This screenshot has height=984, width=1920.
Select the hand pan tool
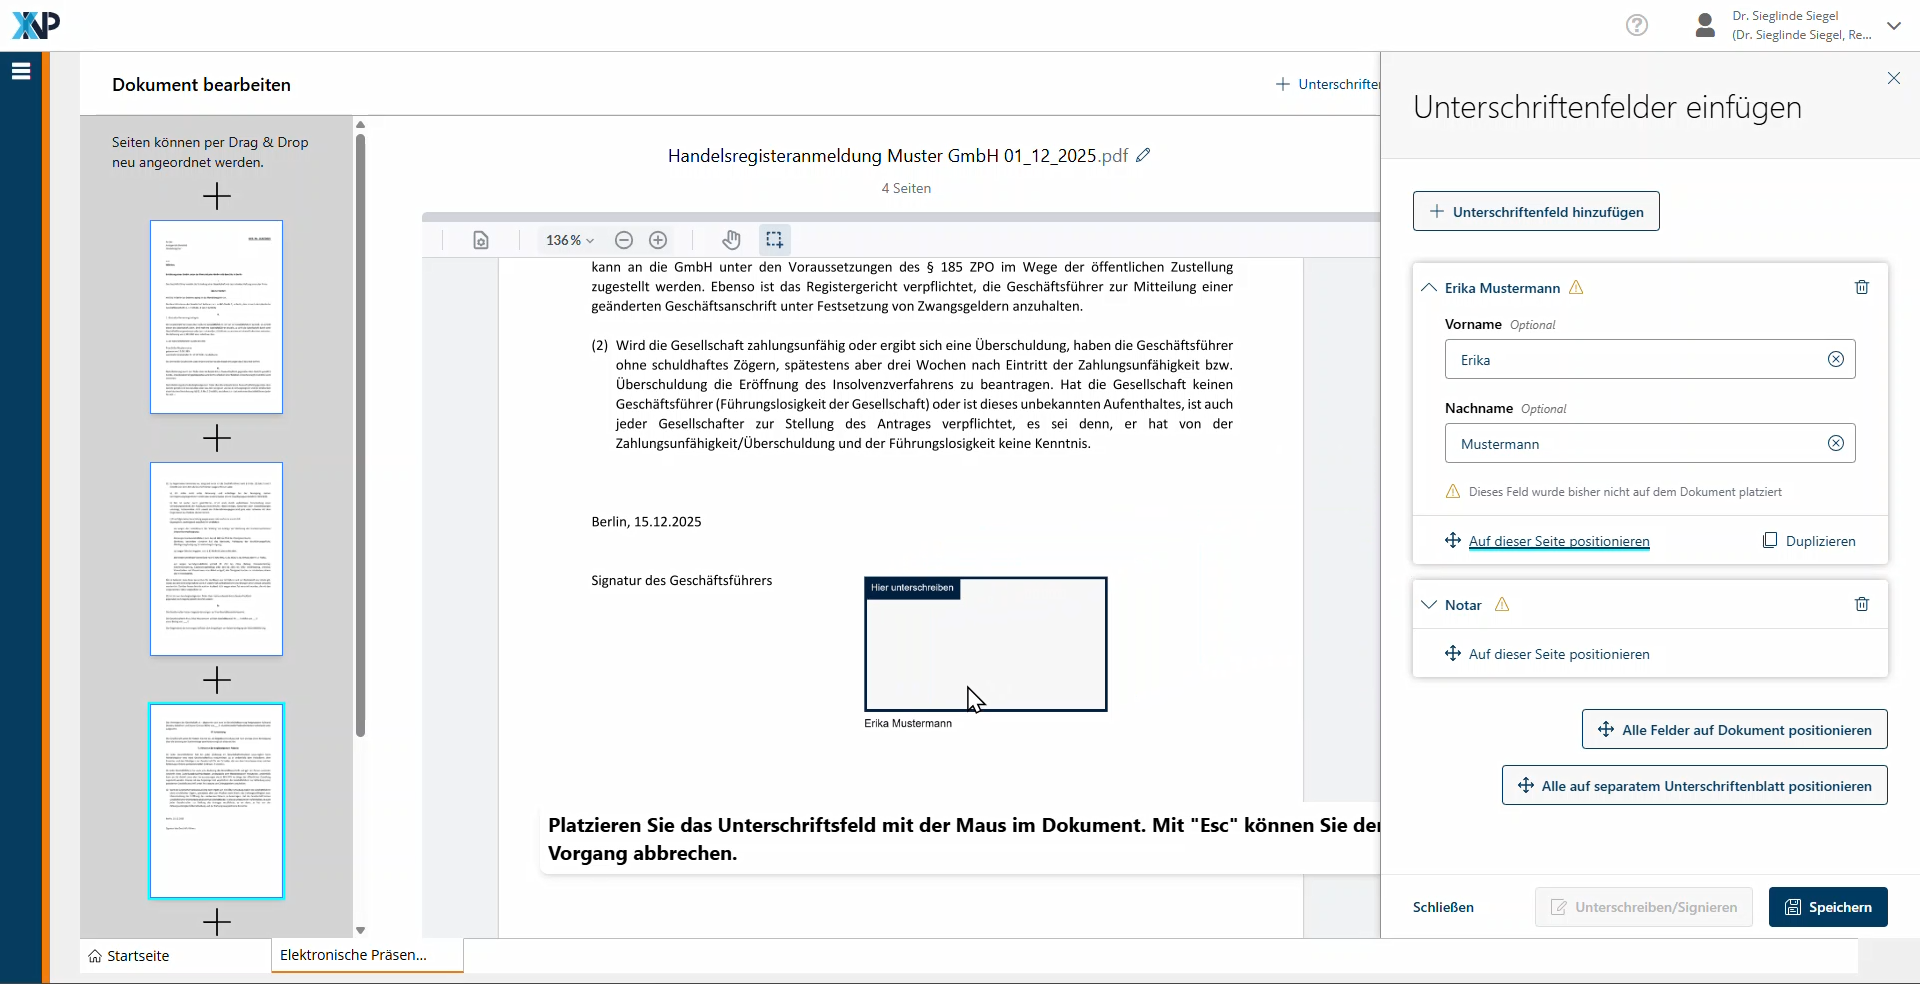pyautogui.click(x=731, y=240)
